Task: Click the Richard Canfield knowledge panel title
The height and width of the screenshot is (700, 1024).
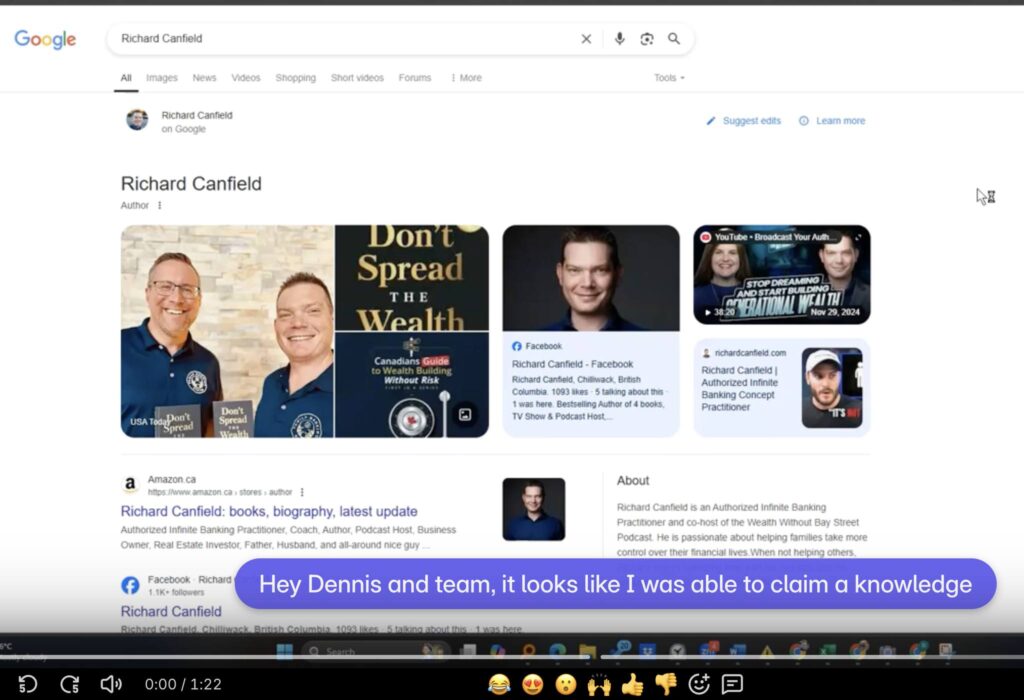Action: click(191, 184)
